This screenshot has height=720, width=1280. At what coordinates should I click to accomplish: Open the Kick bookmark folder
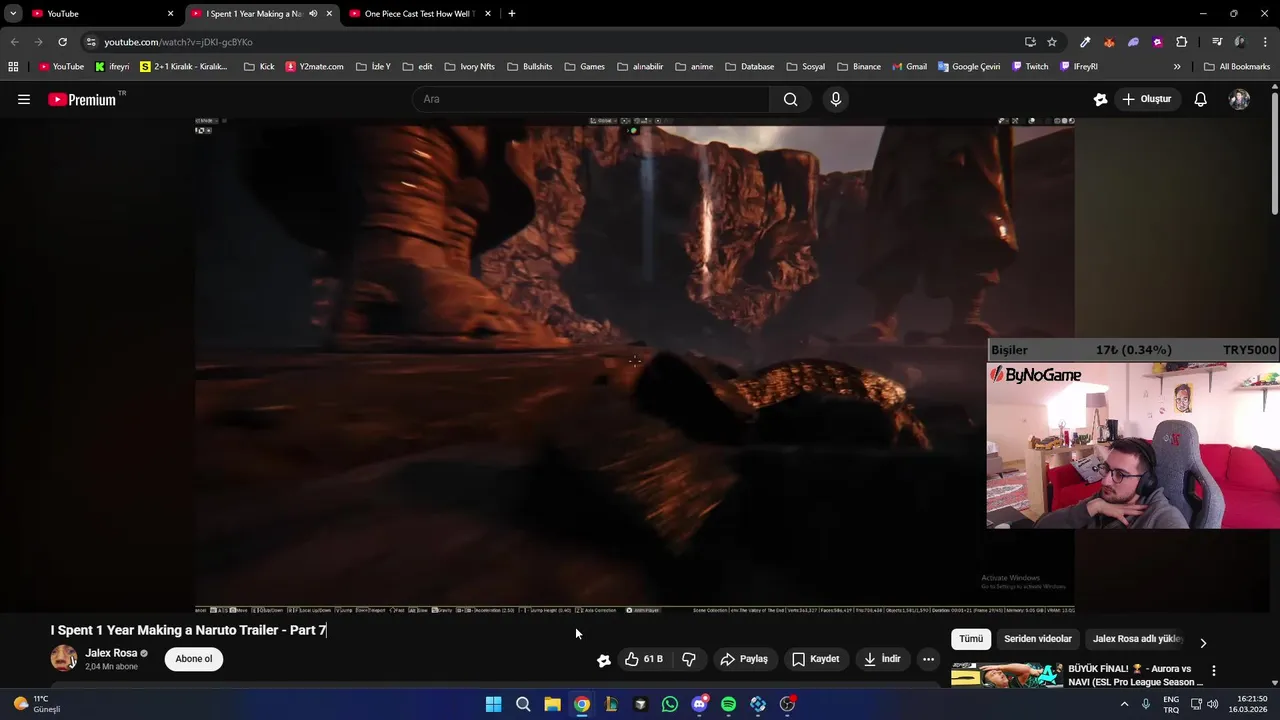click(x=259, y=67)
